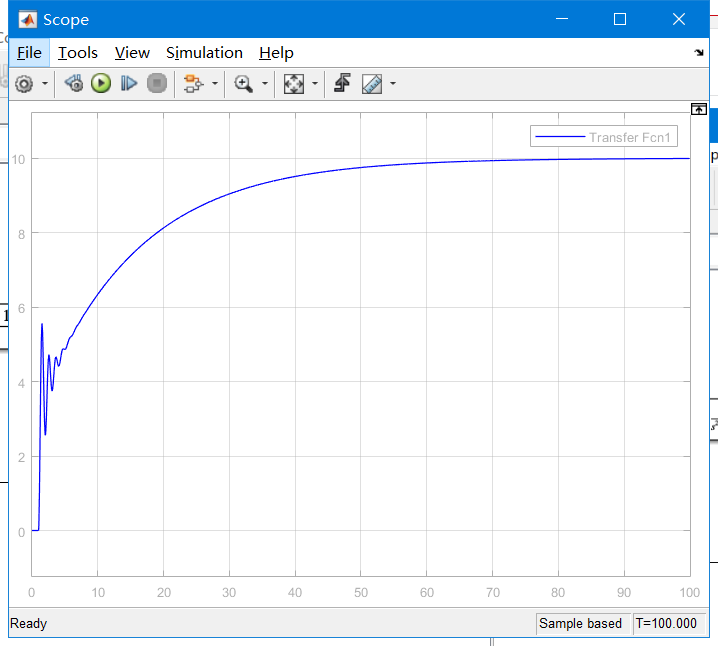Click the Step Forward button
Viewport: 718px width, 646px height.
click(x=129, y=83)
